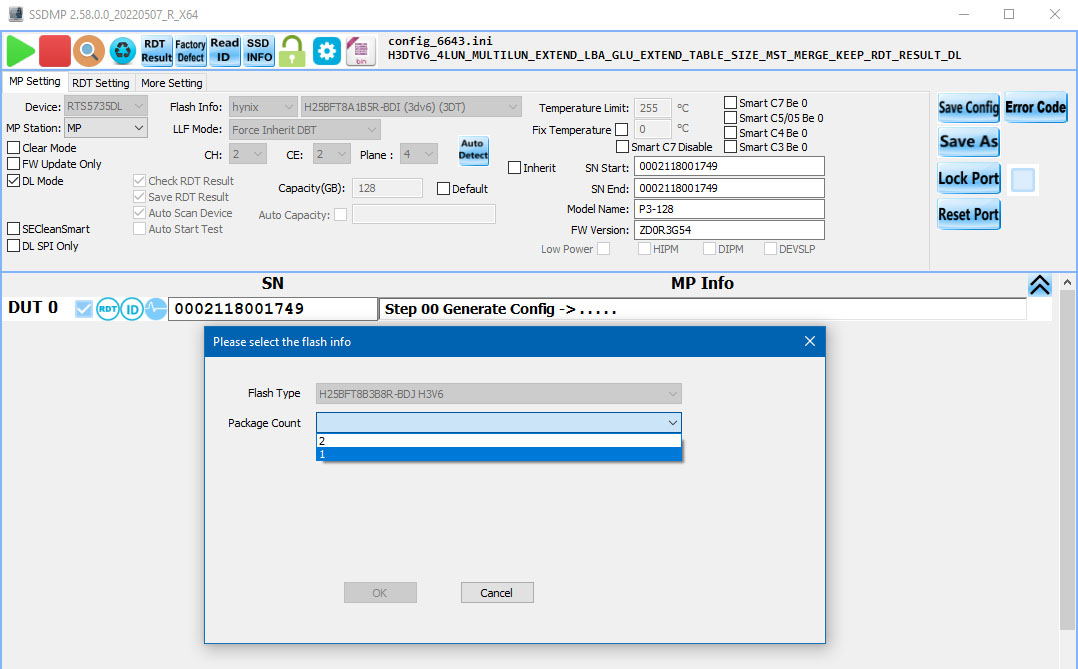This screenshot has height=669, width=1078.
Task: Collapse the Package Count dropdown arrow
Action: coord(672,422)
